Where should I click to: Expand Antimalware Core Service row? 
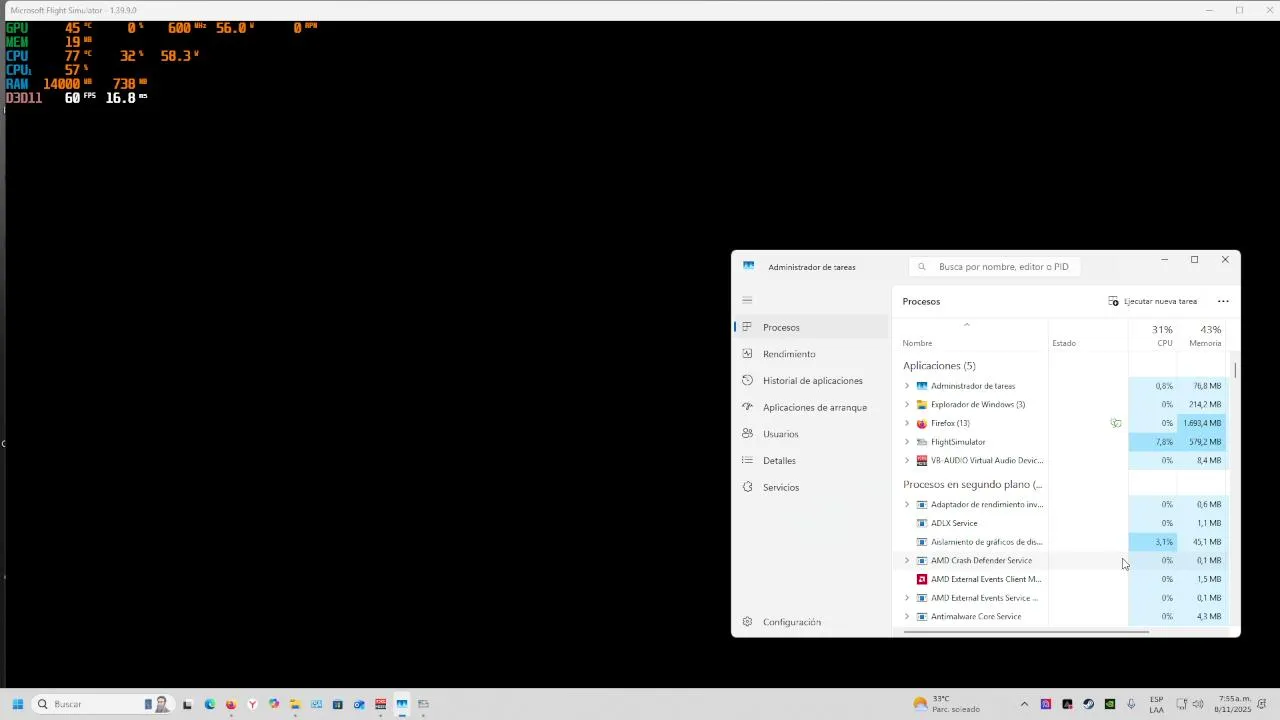coord(907,617)
